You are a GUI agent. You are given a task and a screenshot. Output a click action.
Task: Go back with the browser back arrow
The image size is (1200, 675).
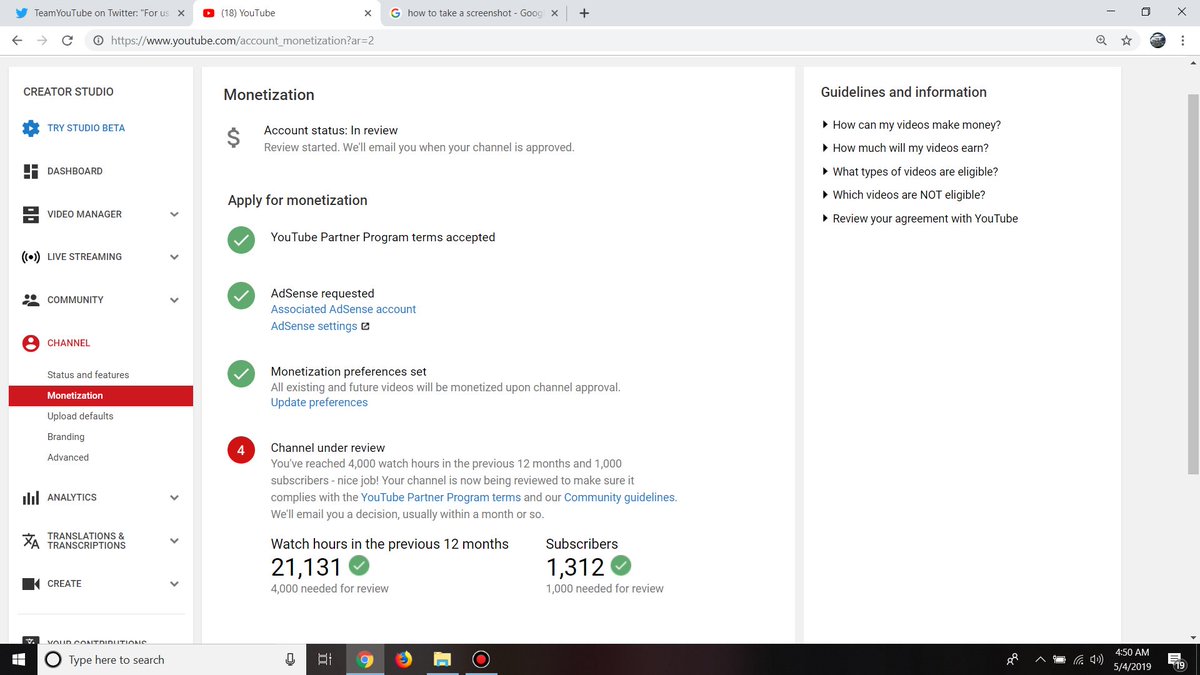(17, 41)
